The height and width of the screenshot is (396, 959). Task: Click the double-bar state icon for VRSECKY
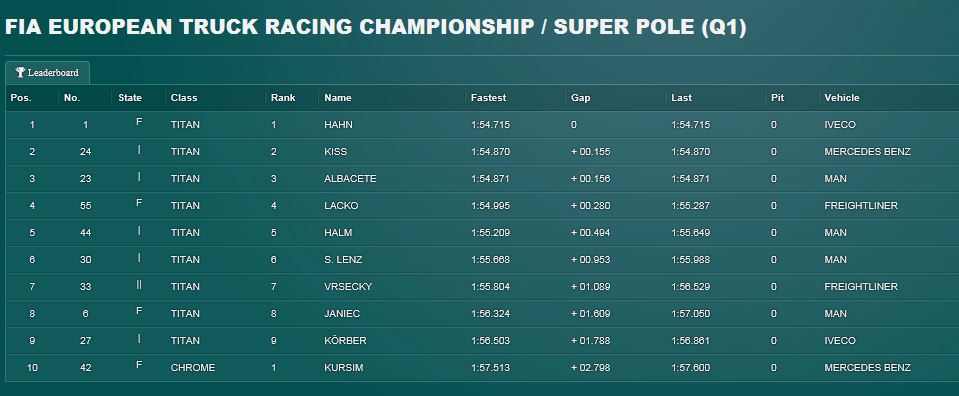pyautogui.click(x=139, y=284)
